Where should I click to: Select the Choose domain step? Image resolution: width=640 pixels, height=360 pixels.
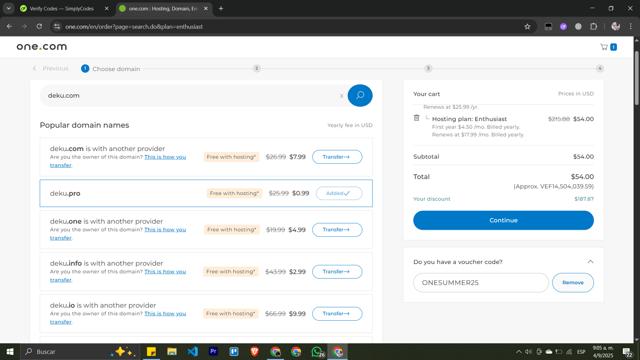click(x=111, y=69)
